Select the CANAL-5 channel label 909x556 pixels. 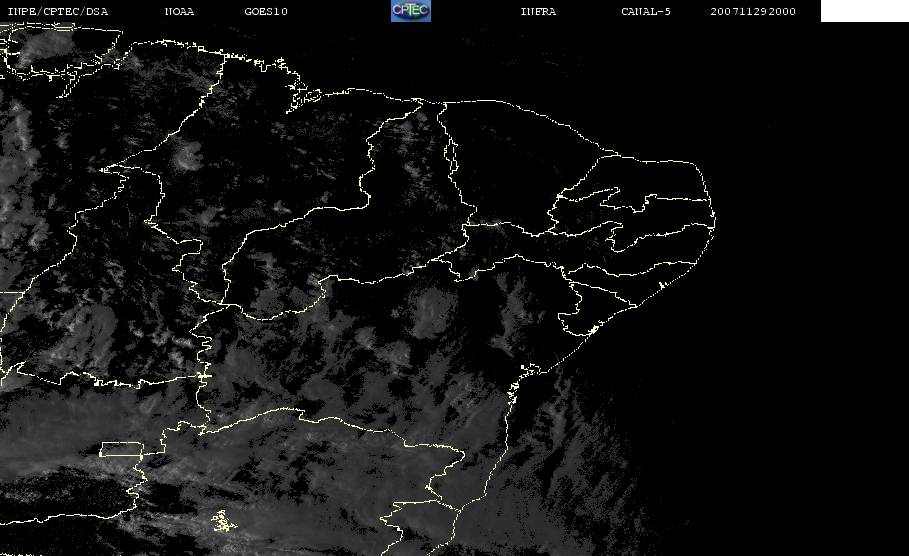(x=645, y=12)
